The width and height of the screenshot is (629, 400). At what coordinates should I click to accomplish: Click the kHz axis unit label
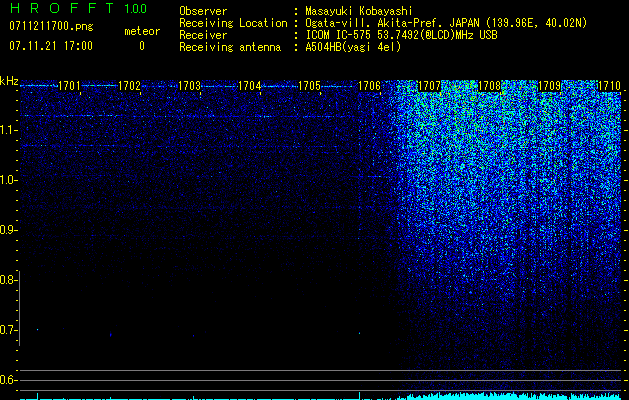(x=9, y=81)
